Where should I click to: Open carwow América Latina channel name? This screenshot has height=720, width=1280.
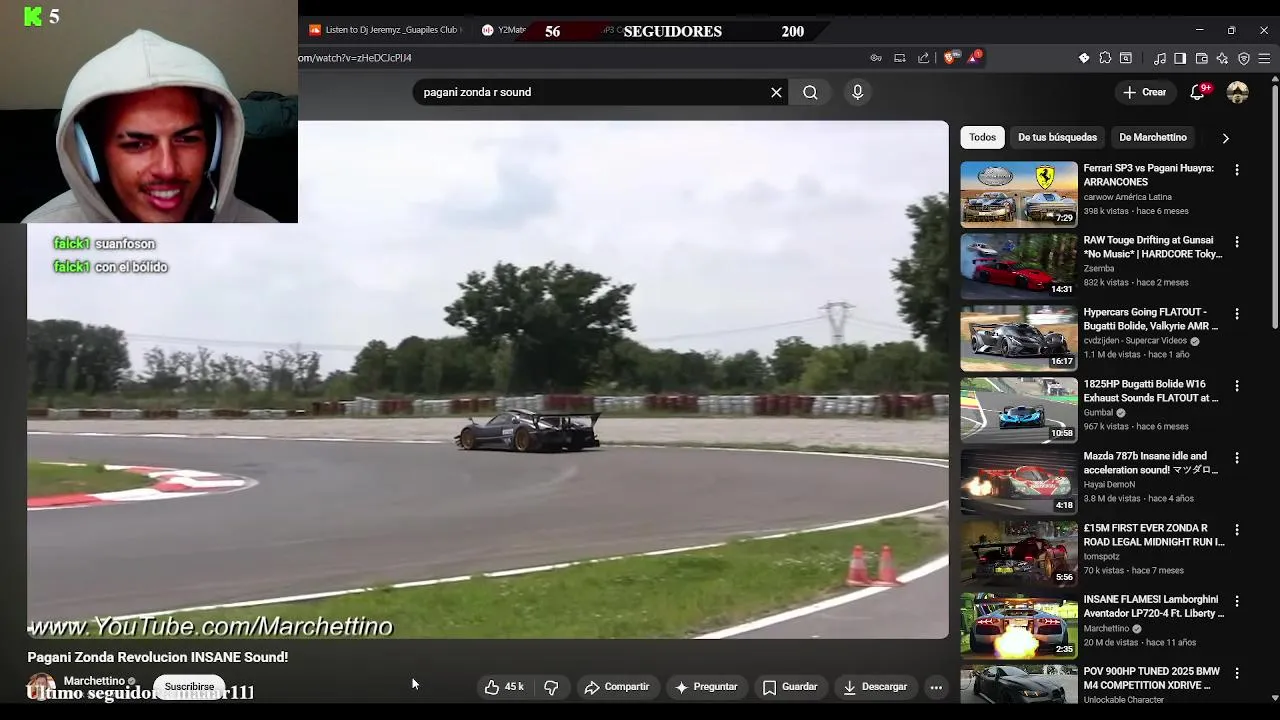(x=1128, y=197)
